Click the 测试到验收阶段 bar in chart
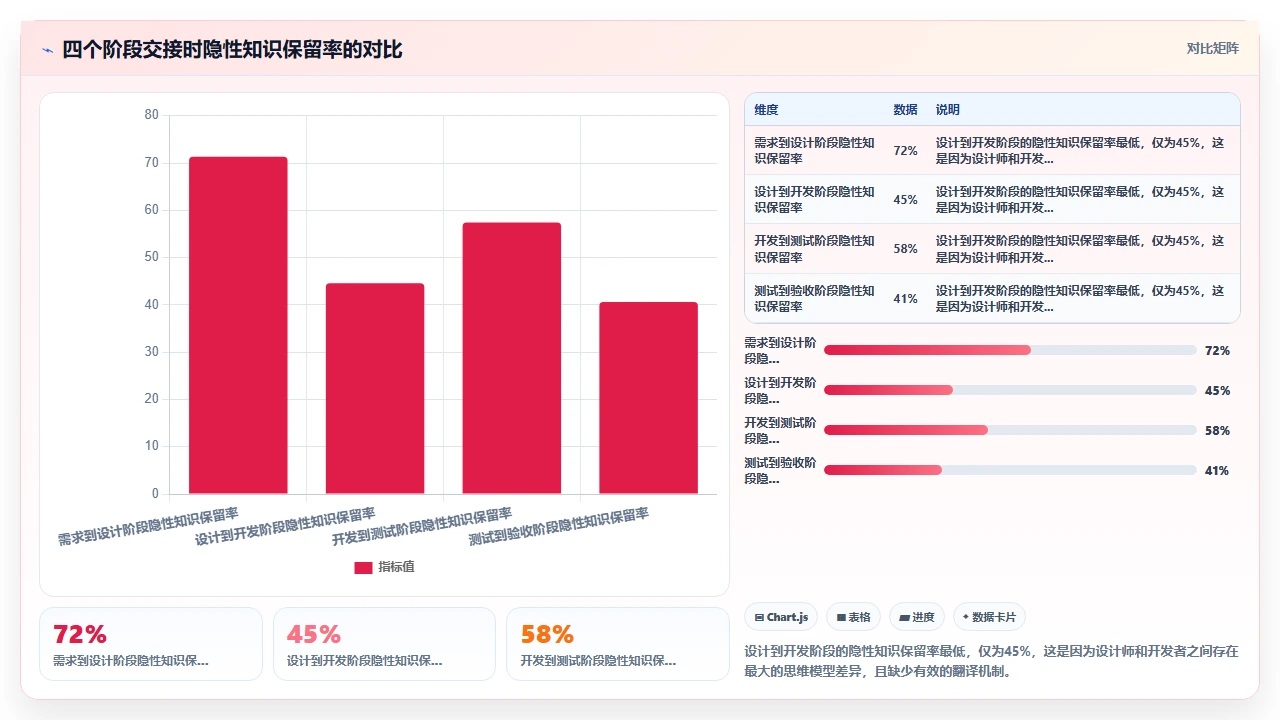 649,398
